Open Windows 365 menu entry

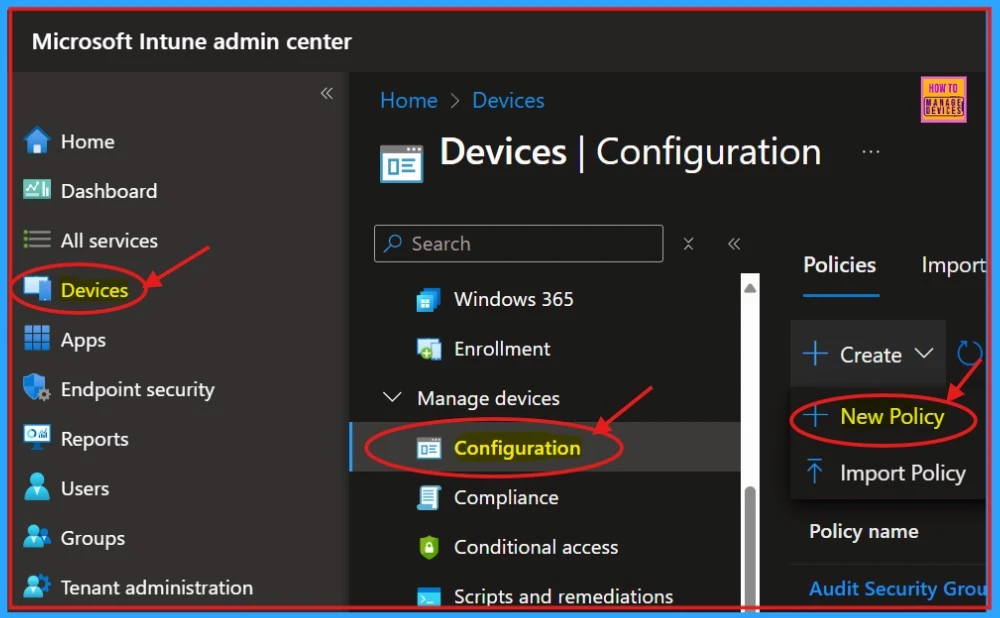513,299
